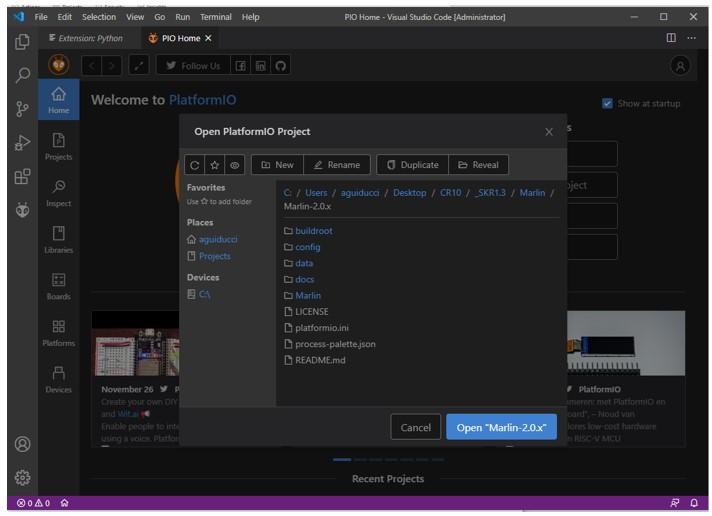
Task: Open the File menu
Action: coord(41,17)
